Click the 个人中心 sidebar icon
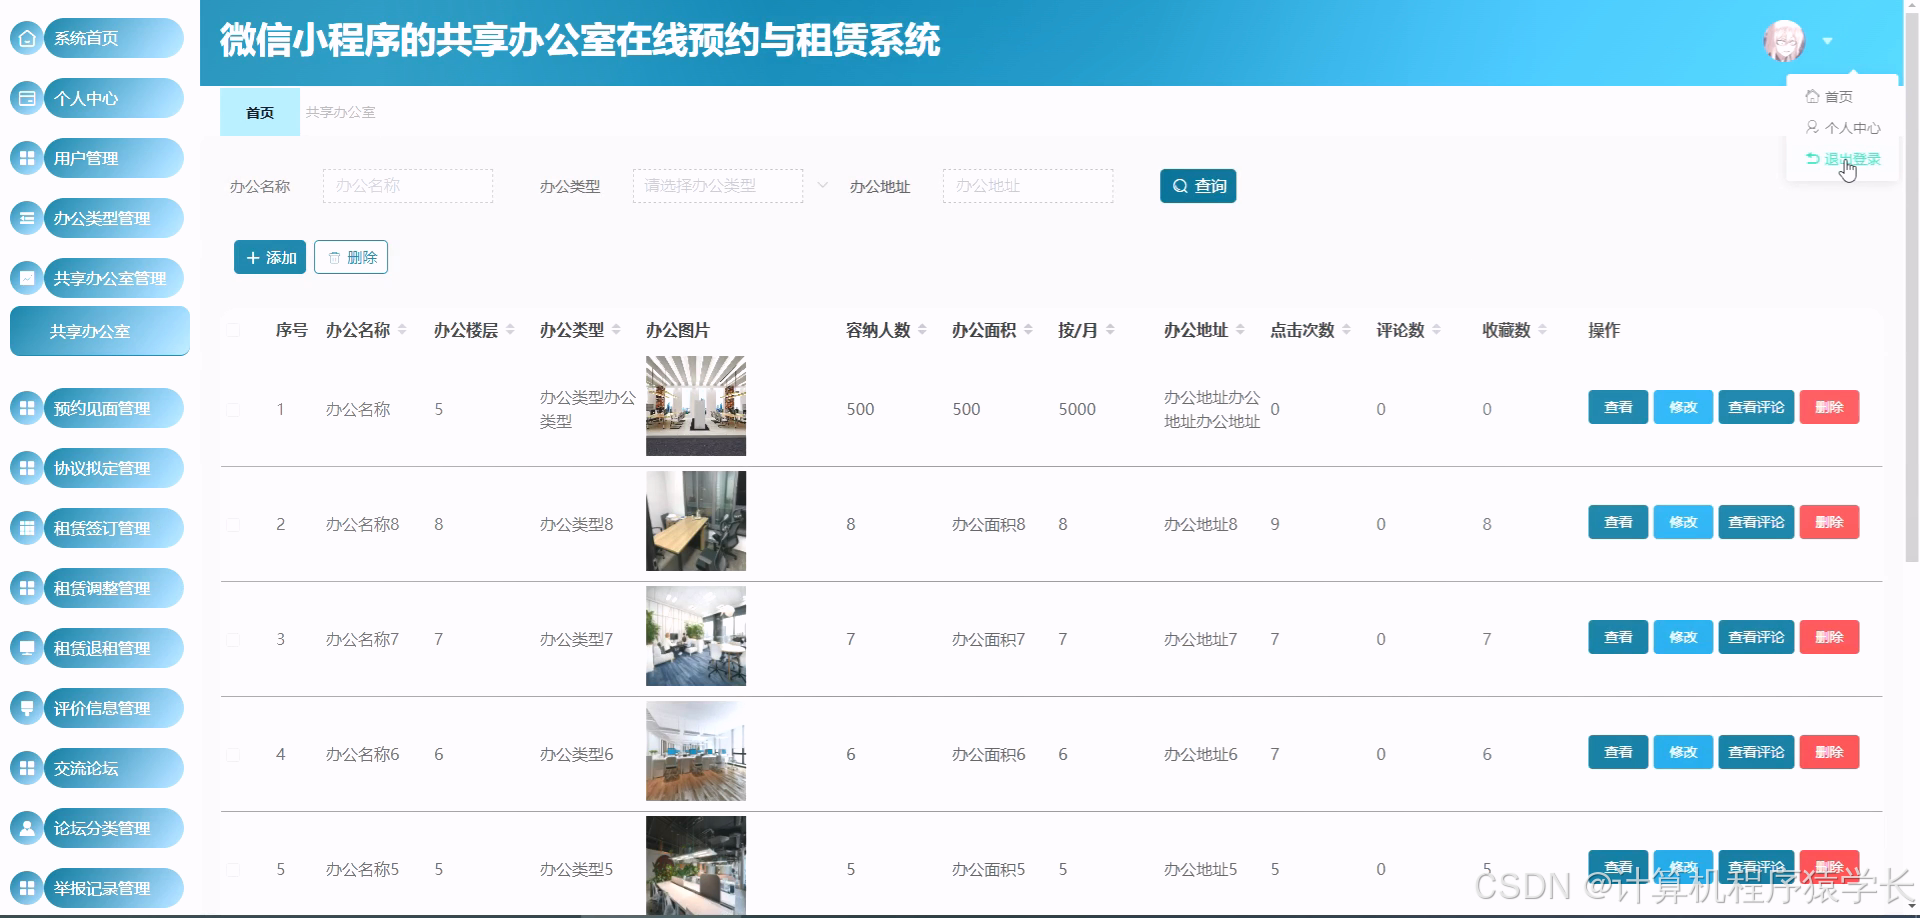1920x918 pixels. [x=26, y=97]
